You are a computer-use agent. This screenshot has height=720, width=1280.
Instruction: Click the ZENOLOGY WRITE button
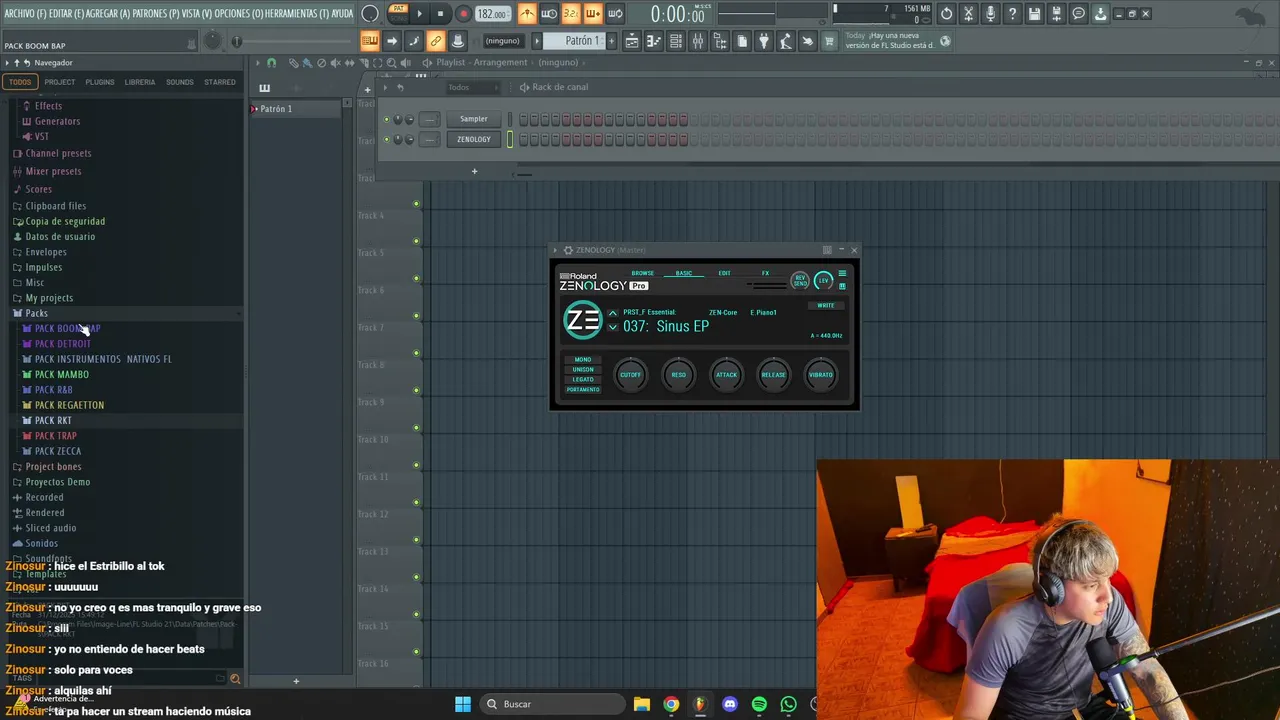click(x=826, y=306)
